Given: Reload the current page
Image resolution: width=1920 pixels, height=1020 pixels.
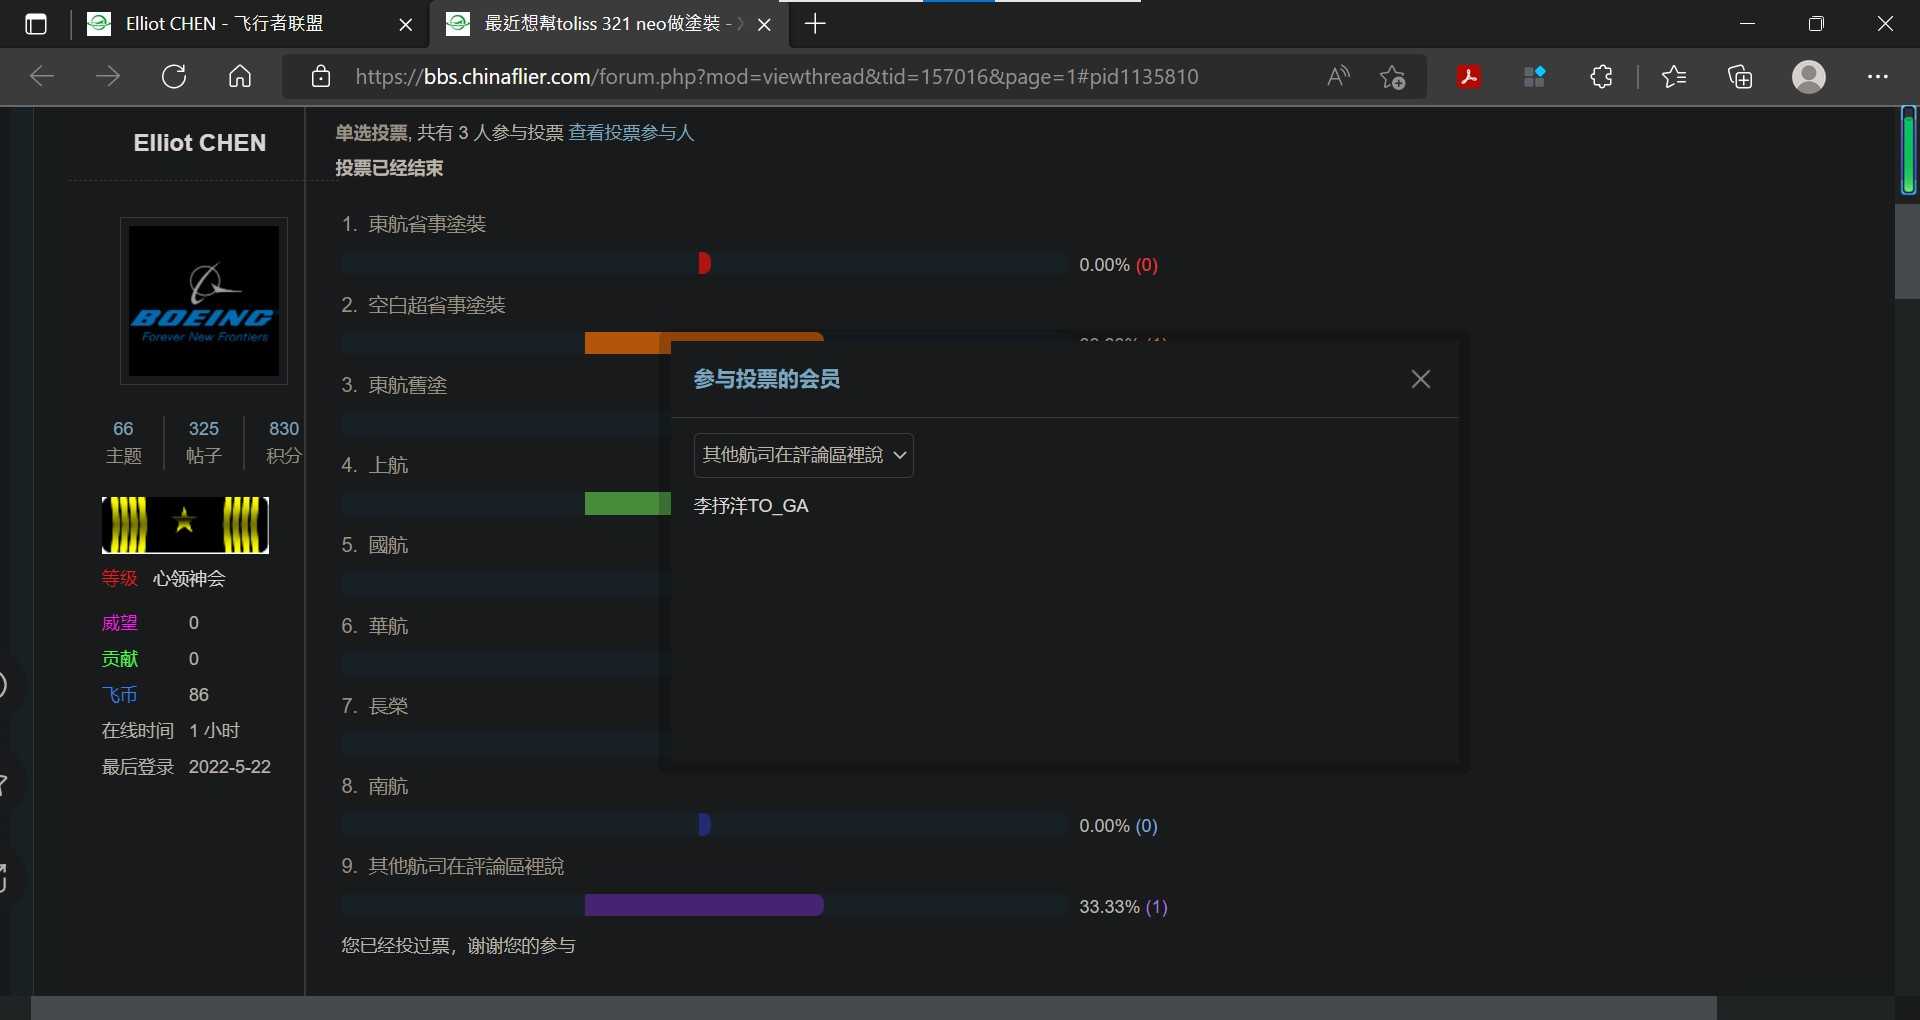Looking at the screenshot, I should tap(174, 77).
